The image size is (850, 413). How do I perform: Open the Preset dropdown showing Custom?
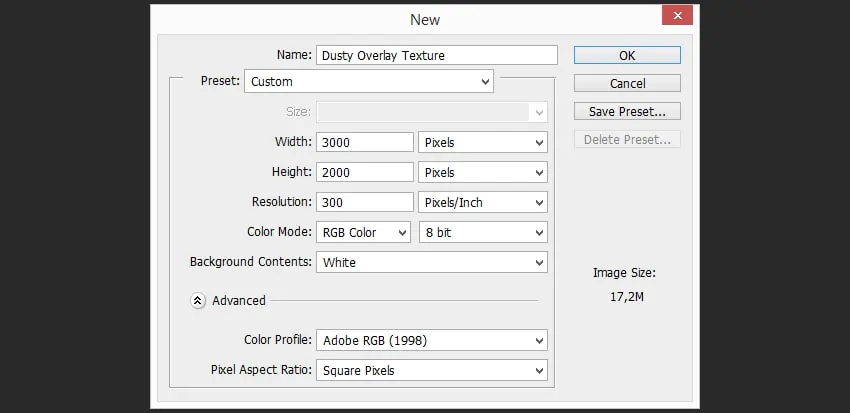point(369,81)
